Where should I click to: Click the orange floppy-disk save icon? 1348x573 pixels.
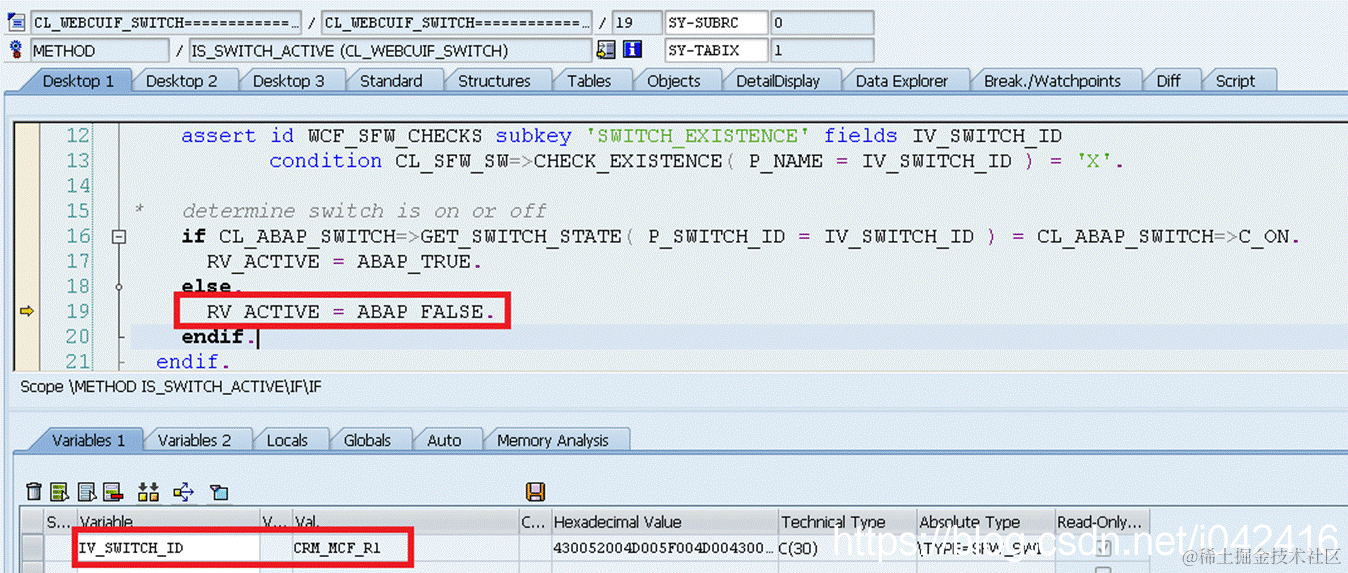[535, 491]
